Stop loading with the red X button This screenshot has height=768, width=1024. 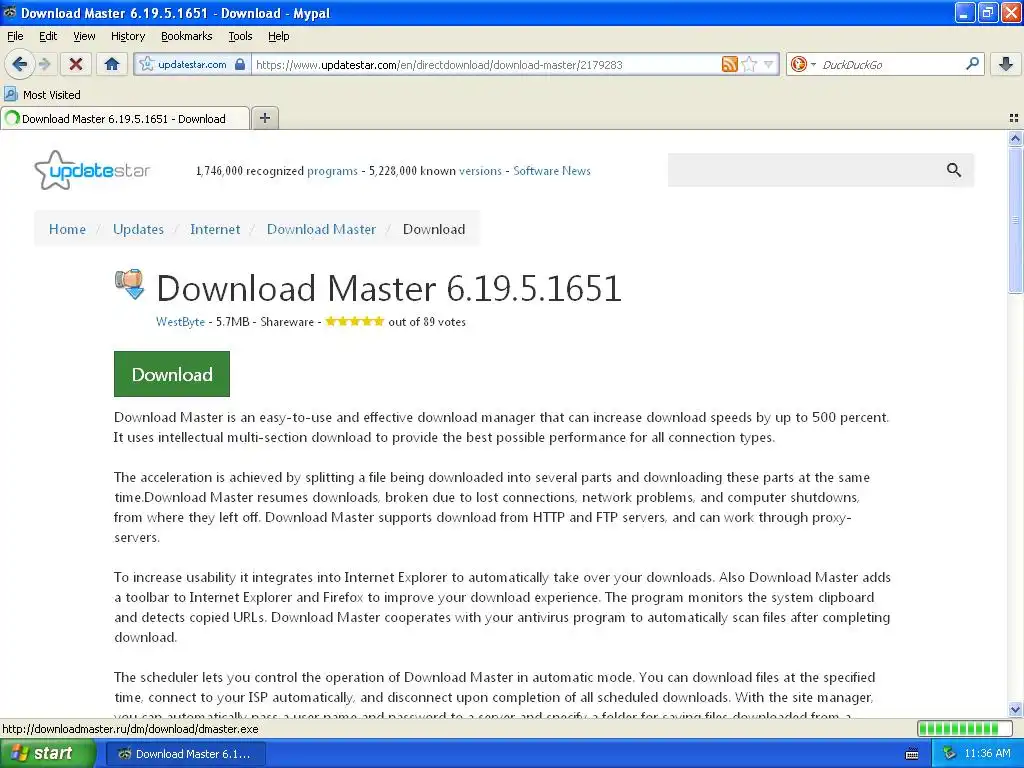(76, 64)
